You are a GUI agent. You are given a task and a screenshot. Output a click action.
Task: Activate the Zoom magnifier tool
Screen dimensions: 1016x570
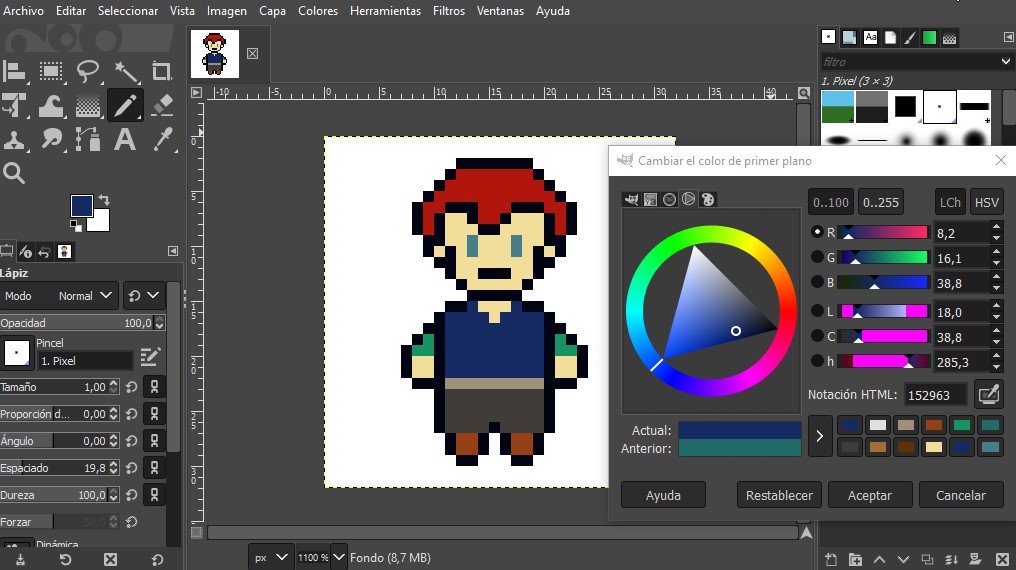point(14,173)
